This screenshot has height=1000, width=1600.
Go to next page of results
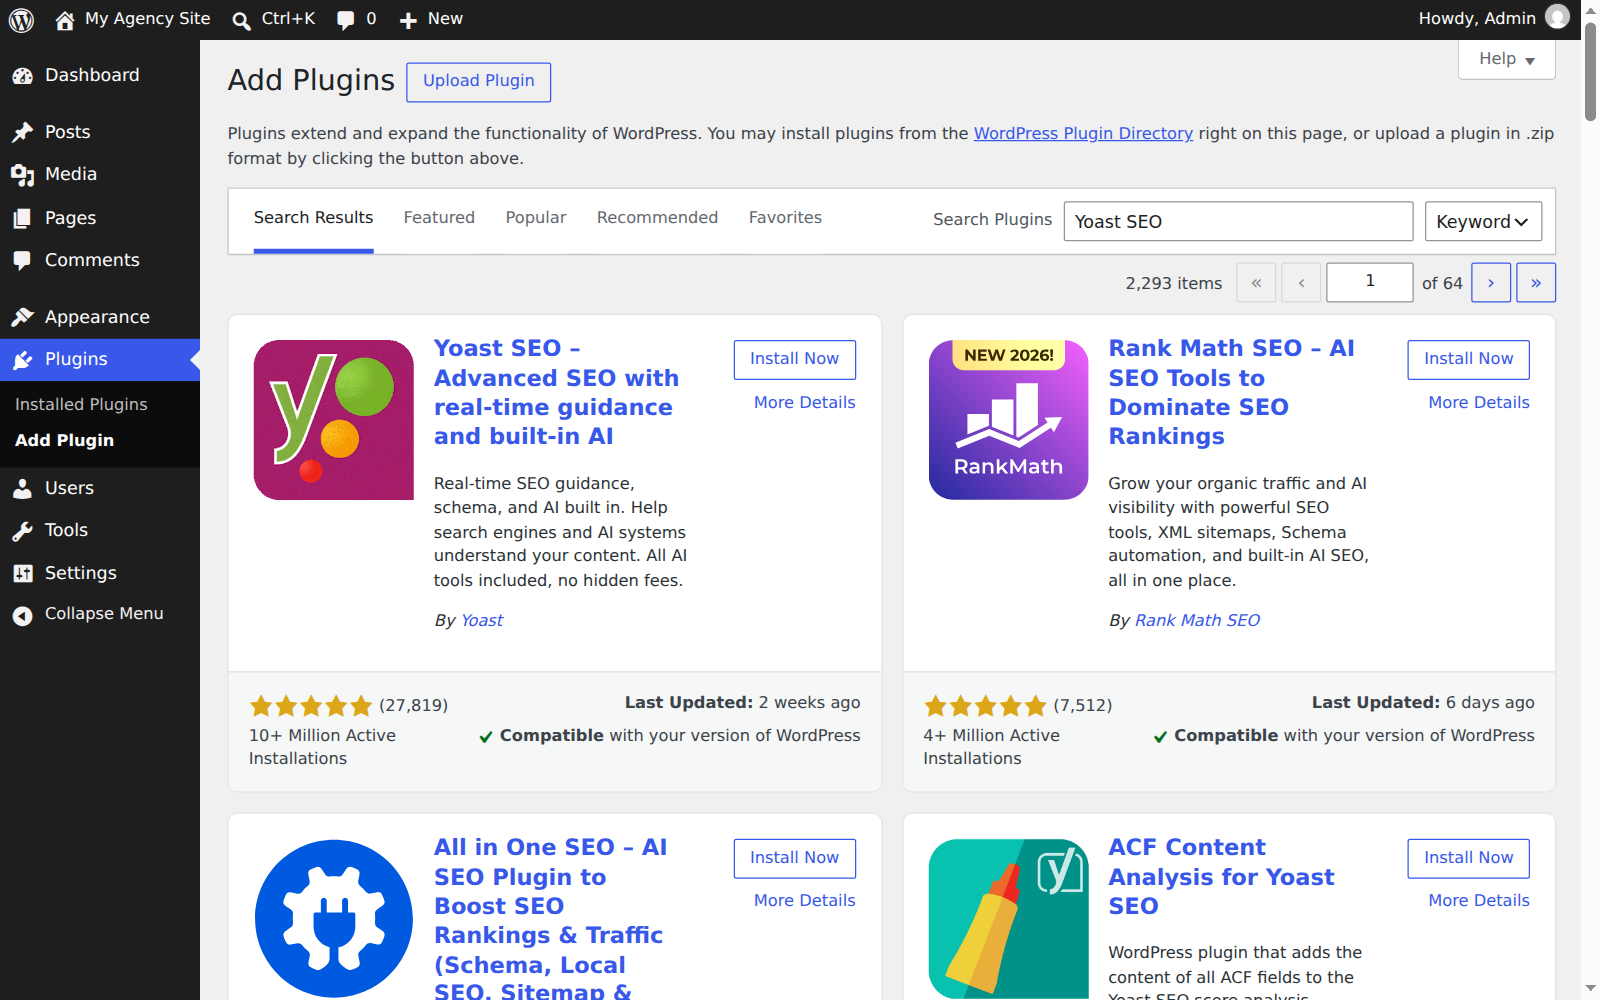pos(1491,283)
